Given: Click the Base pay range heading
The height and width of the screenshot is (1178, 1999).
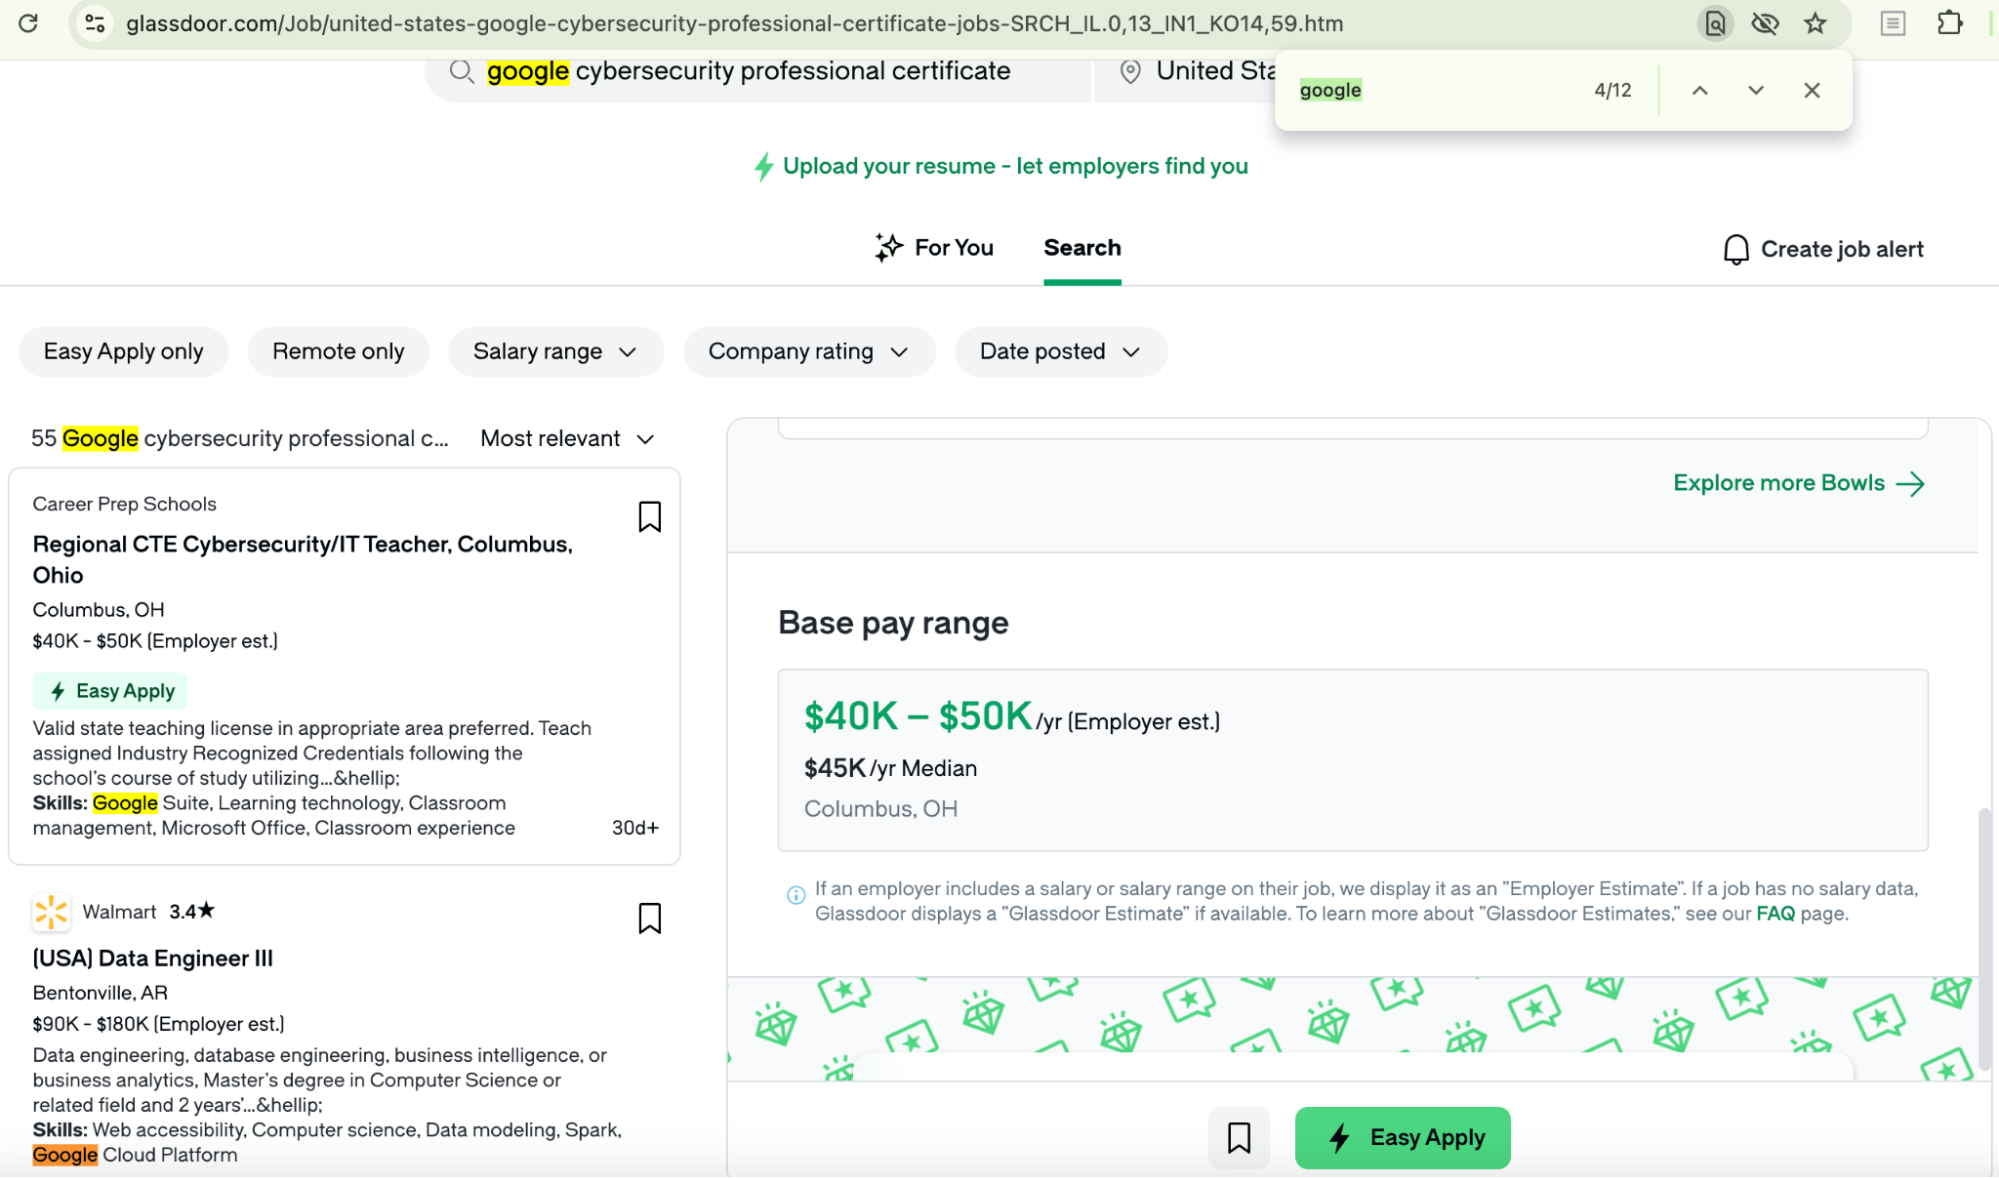Looking at the screenshot, I should click(x=893, y=623).
